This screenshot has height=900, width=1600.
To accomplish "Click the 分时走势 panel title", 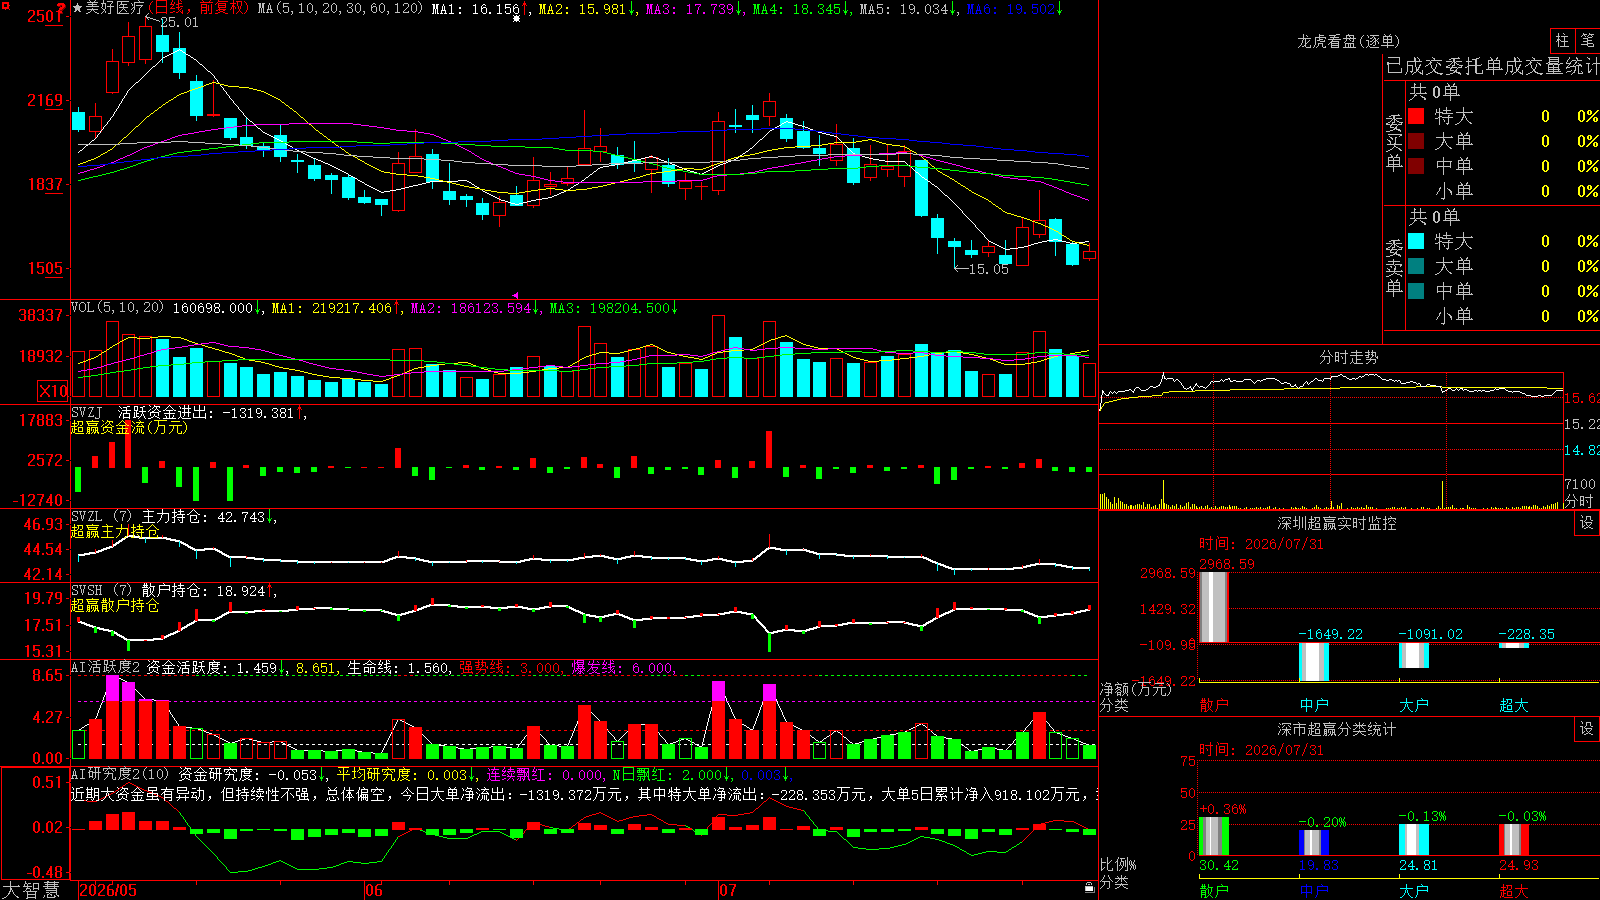I will coord(1348,357).
